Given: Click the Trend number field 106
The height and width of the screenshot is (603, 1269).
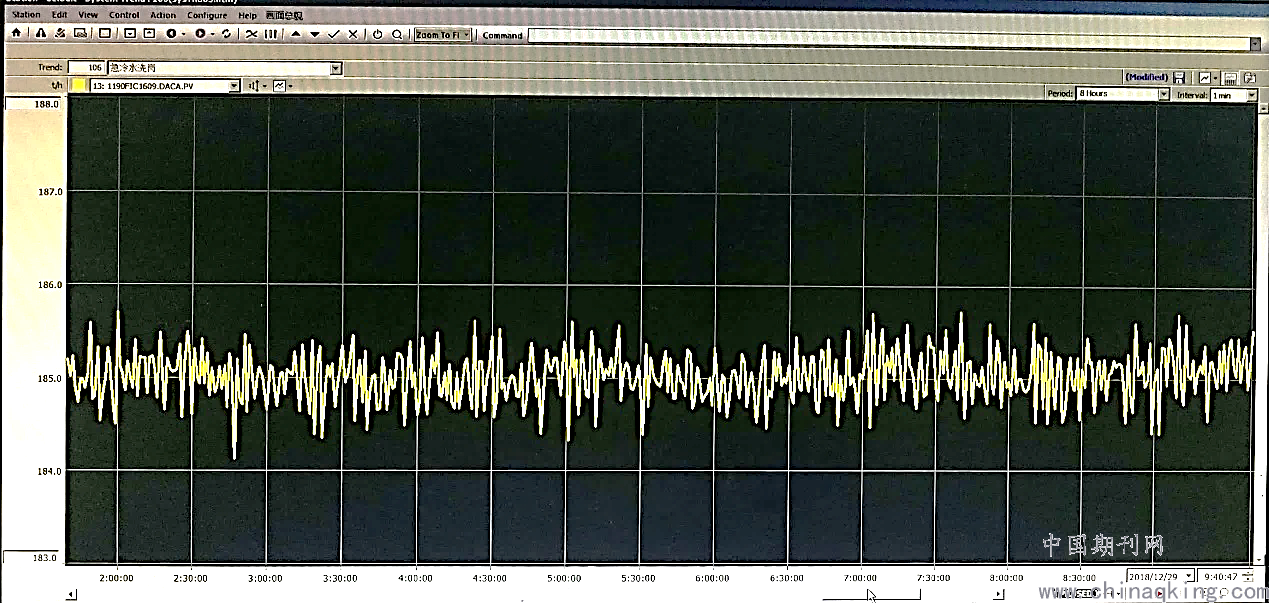Looking at the screenshot, I should [87, 68].
